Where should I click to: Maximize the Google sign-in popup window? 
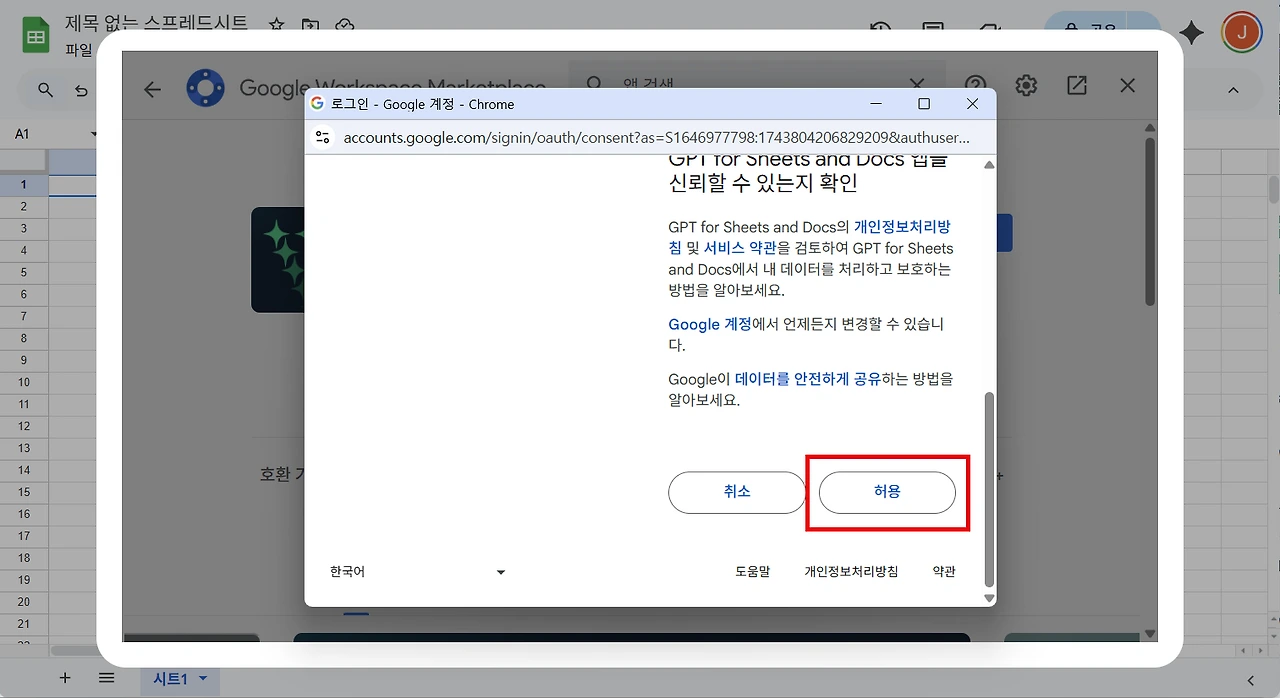924,104
